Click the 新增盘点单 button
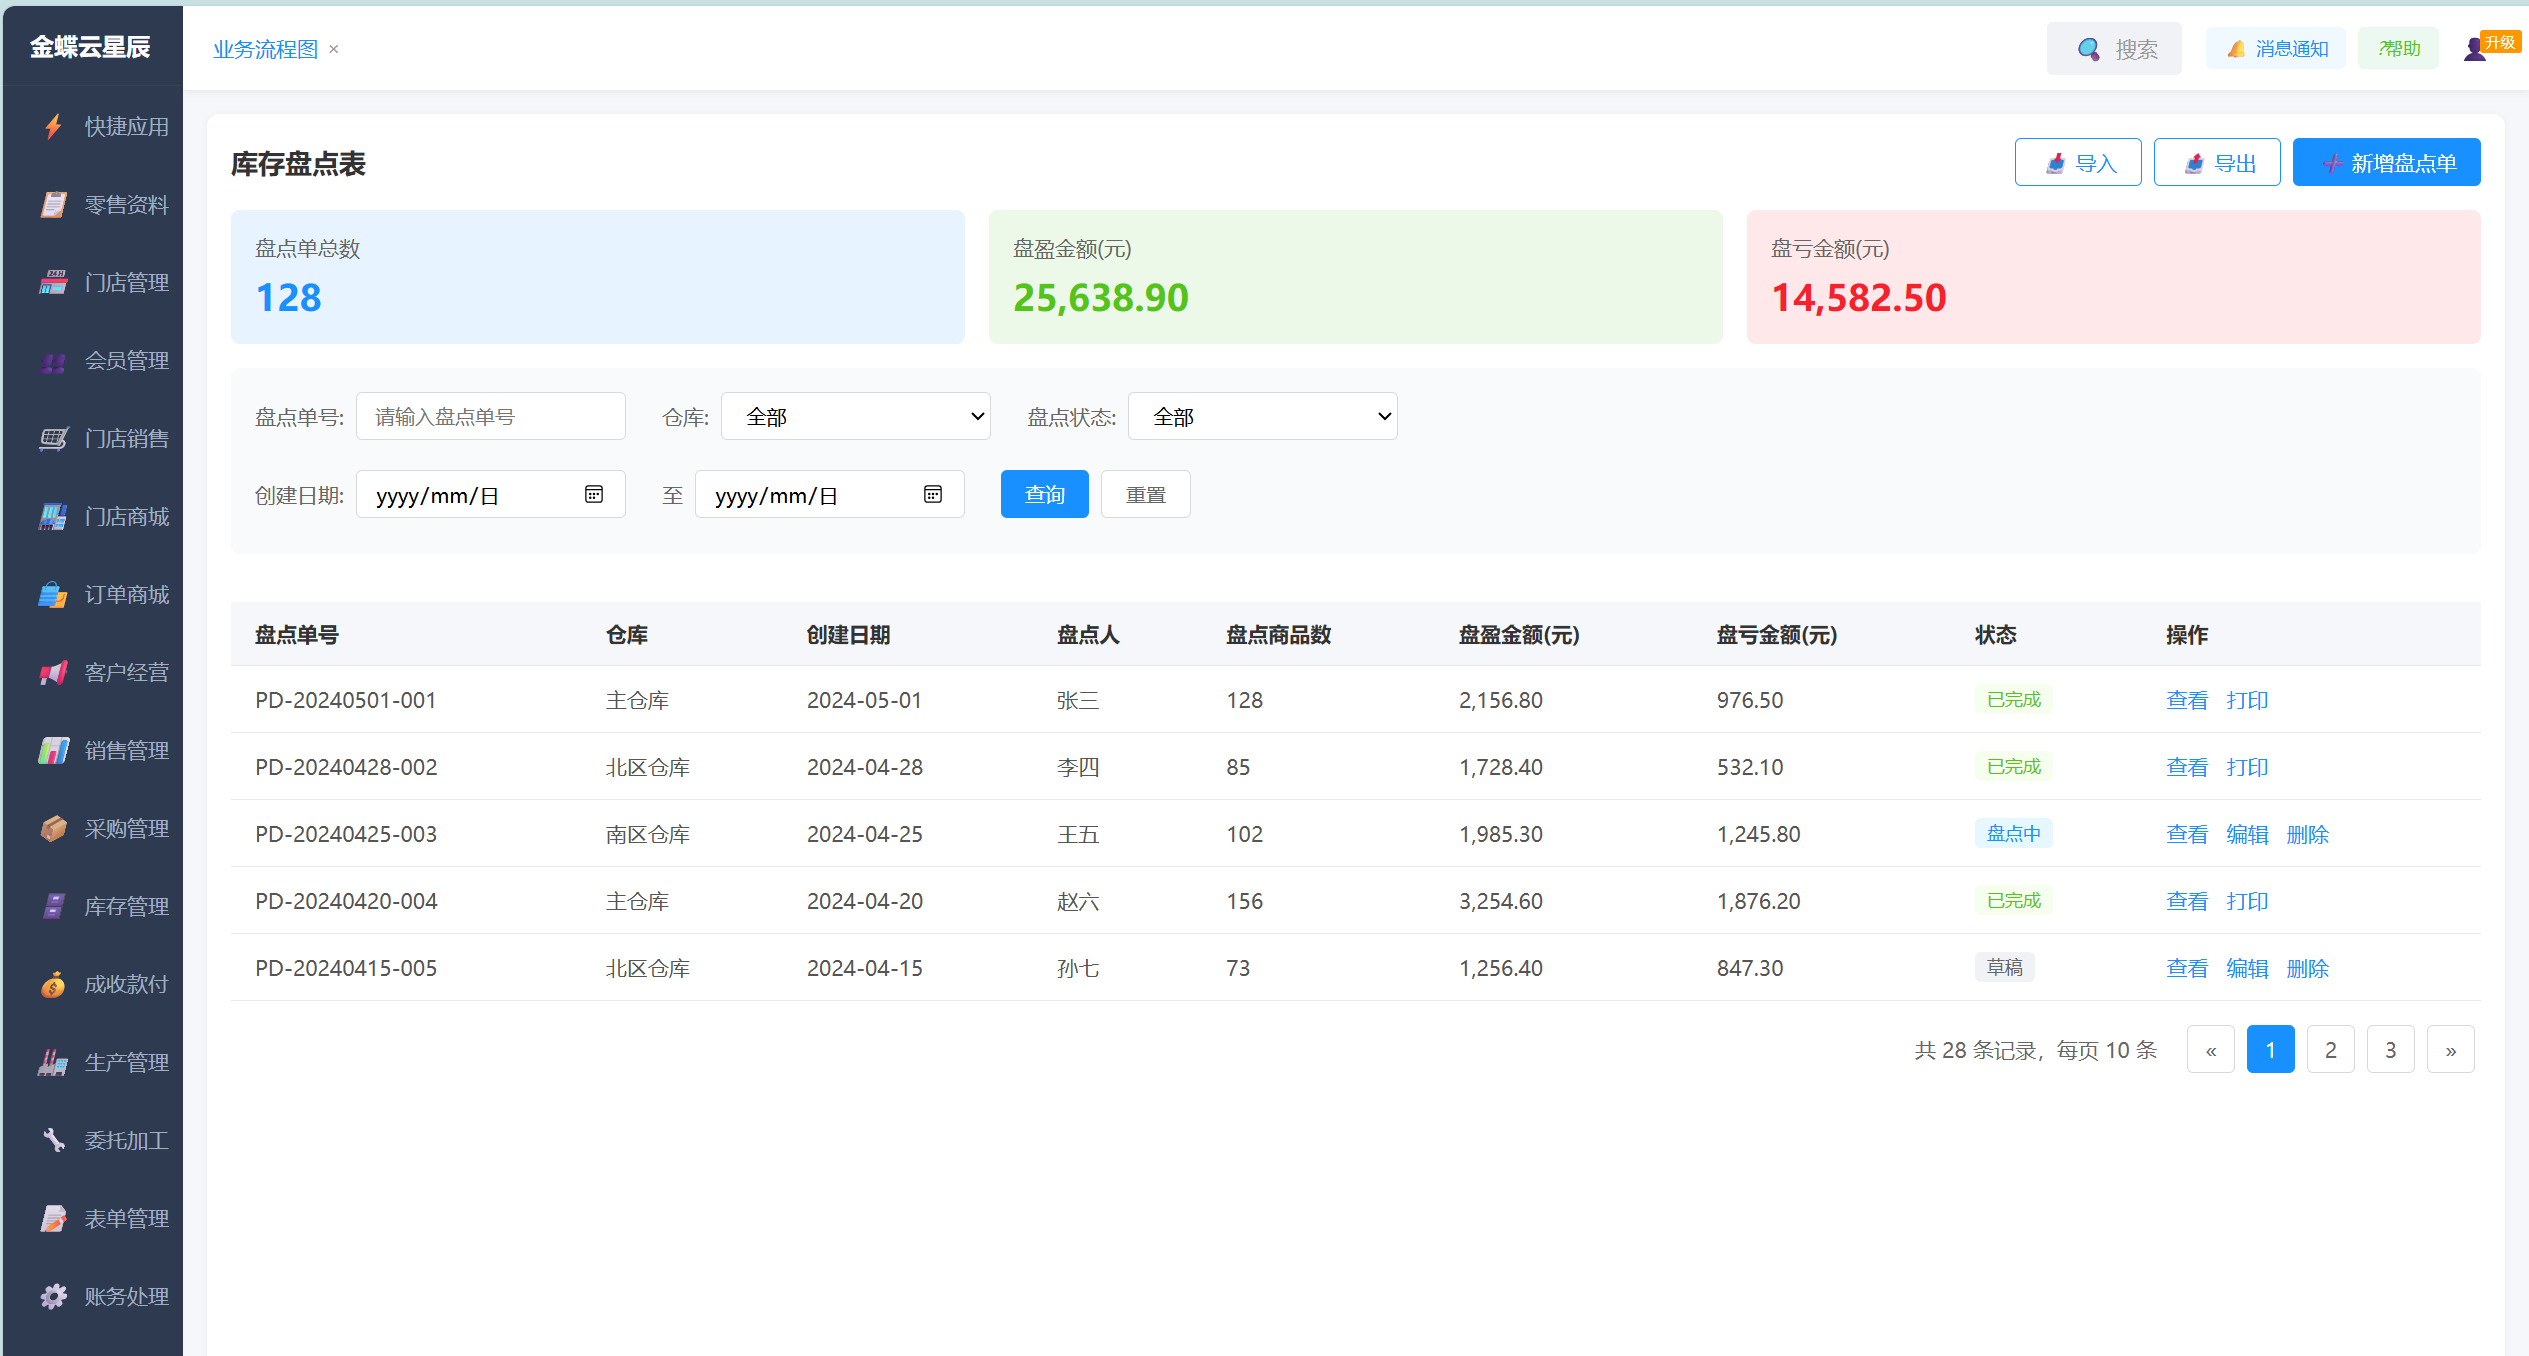Viewport: 2529px width, 1356px height. point(2386,163)
